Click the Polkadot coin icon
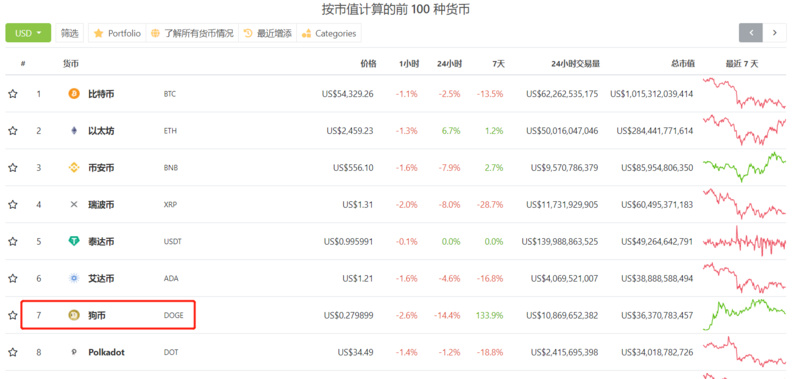This screenshot has width=800, height=379. point(74,352)
